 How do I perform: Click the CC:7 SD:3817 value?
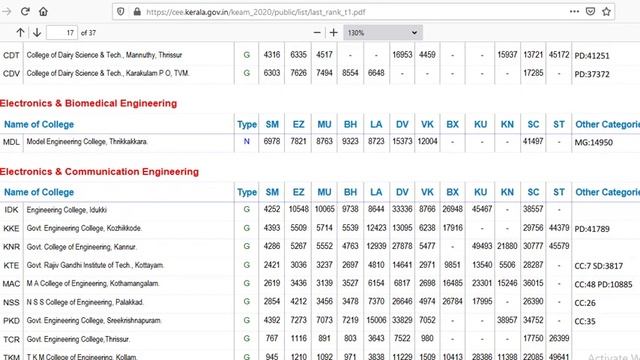tap(599, 266)
